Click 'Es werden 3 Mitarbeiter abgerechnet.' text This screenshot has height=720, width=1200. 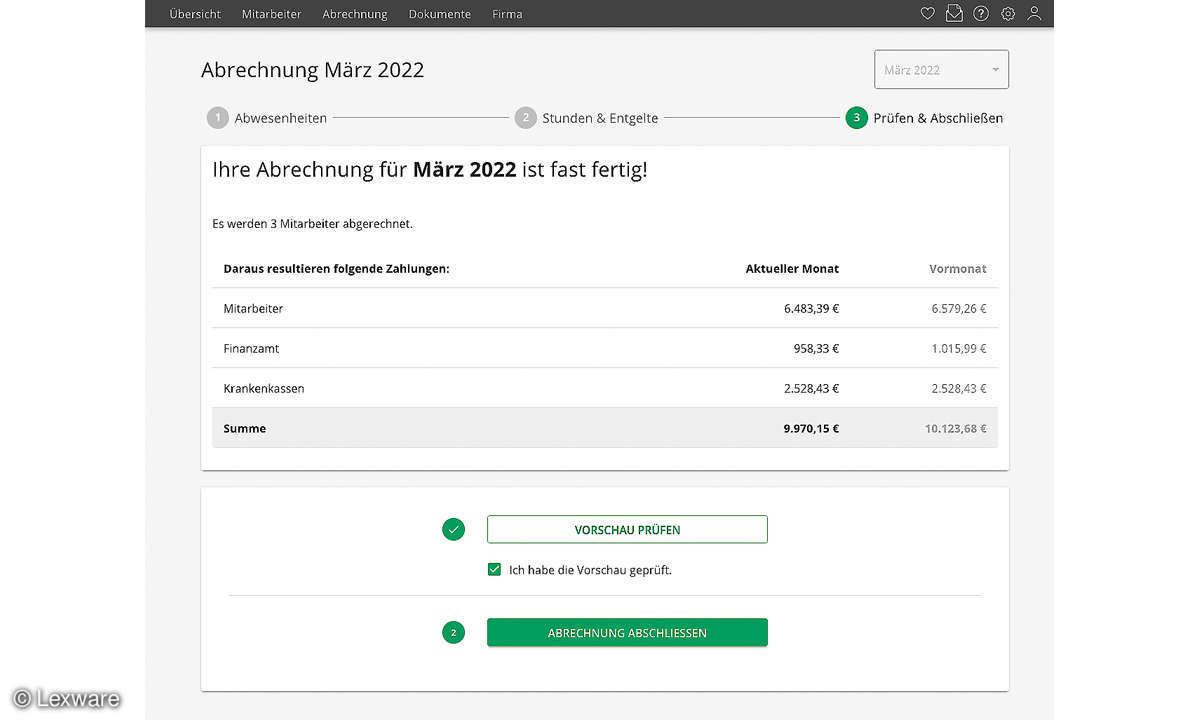313,223
